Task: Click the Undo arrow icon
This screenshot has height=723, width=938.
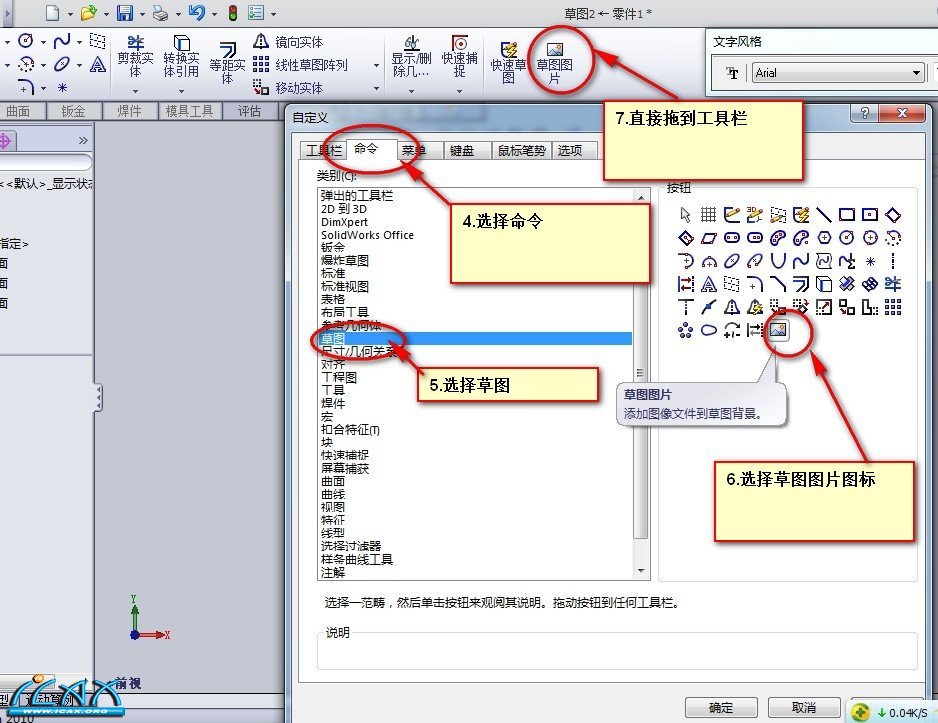Action: click(197, 13)
